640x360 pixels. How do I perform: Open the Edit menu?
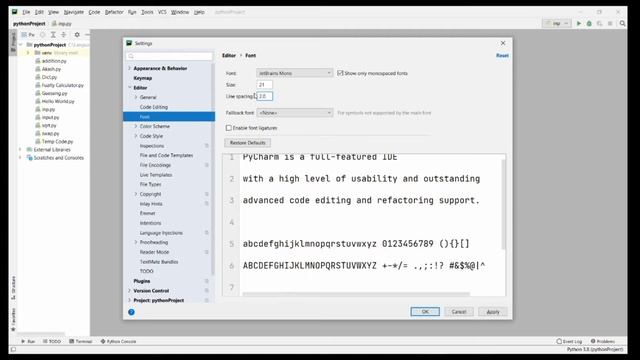[x=39, y=12]
